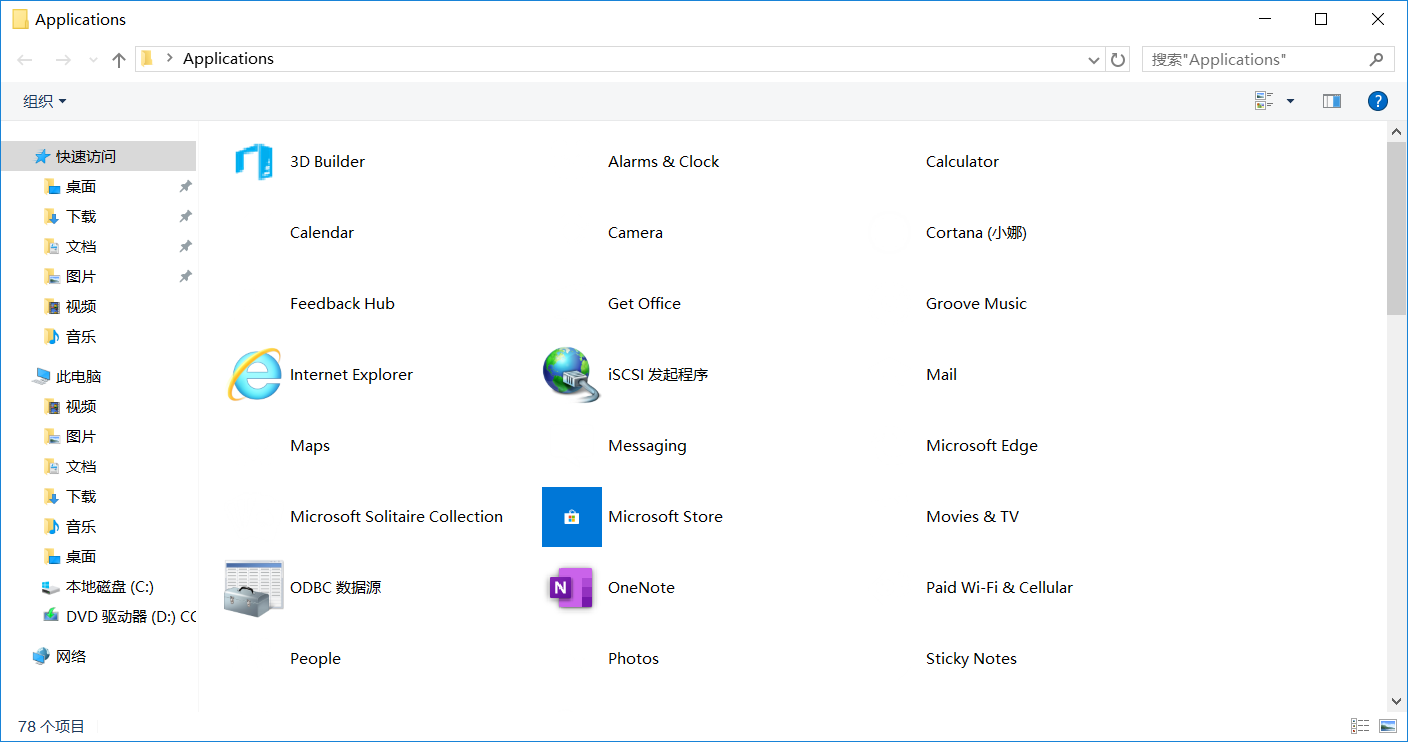Click pin icon next to 桌面
This screenshot has width=1408, height=742.
(x=185, y=187)
